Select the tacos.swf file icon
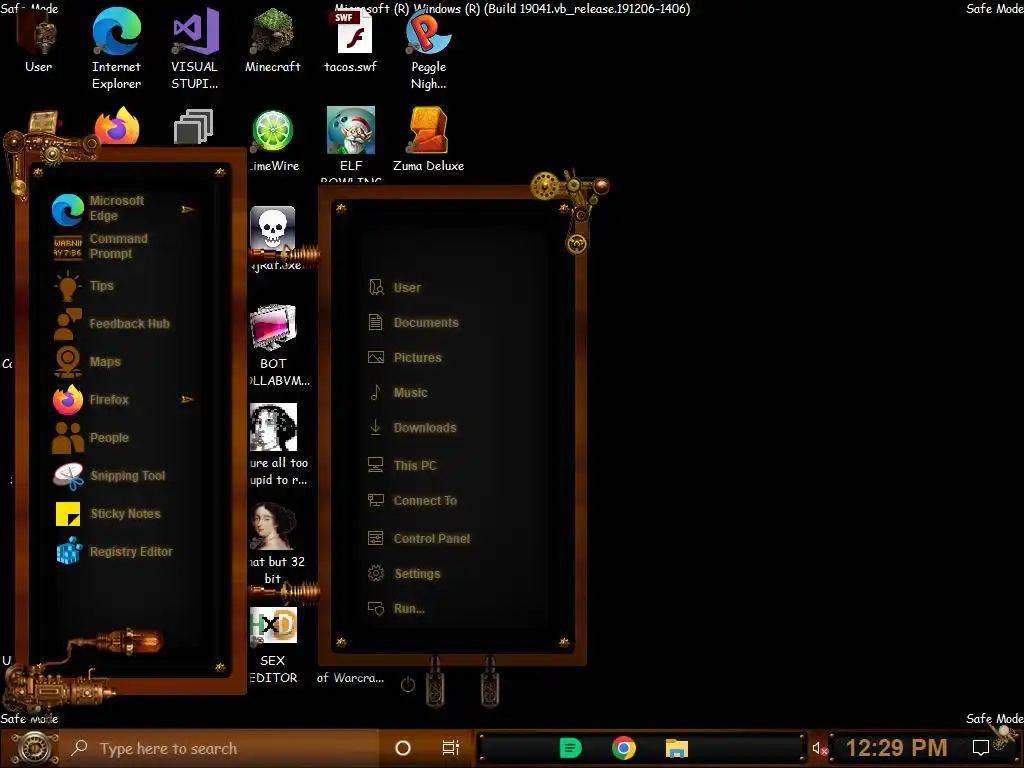Image resolution: width=1024 pixels, height=768 pixels. pos(351,42)
